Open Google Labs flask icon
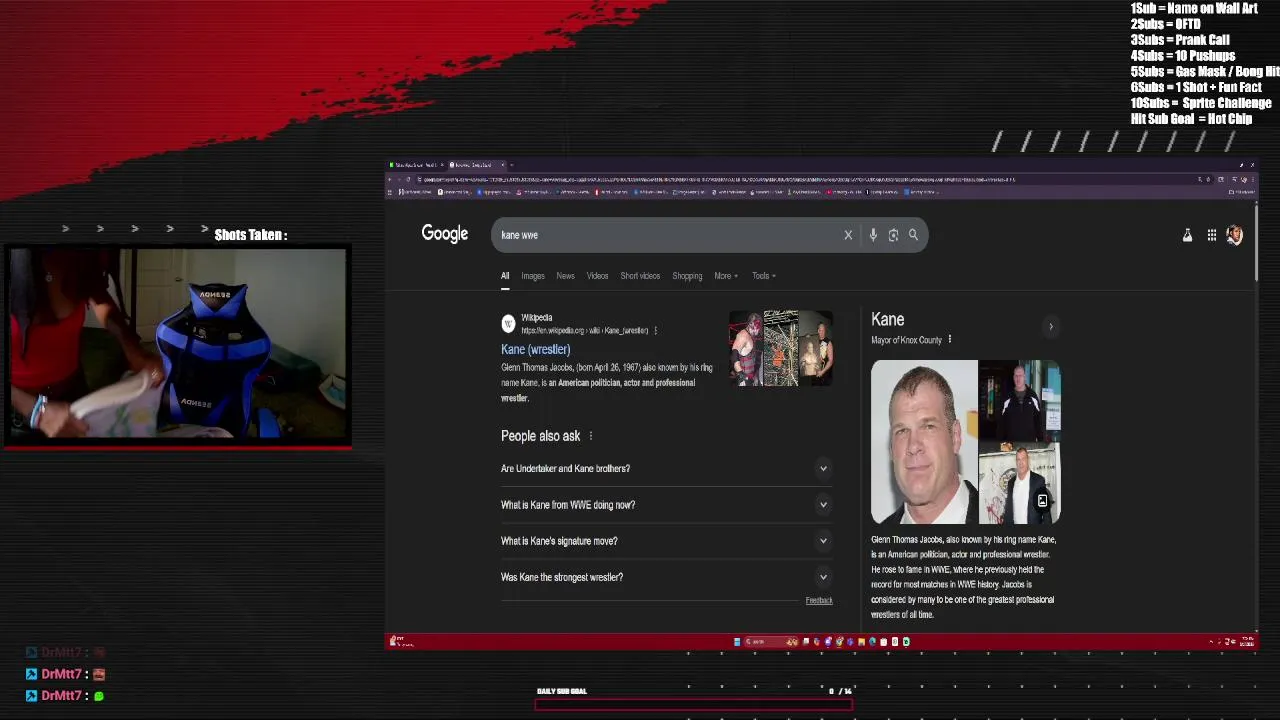The height and width of the screenshot is (720, 1280). (x=1187, y=235)
